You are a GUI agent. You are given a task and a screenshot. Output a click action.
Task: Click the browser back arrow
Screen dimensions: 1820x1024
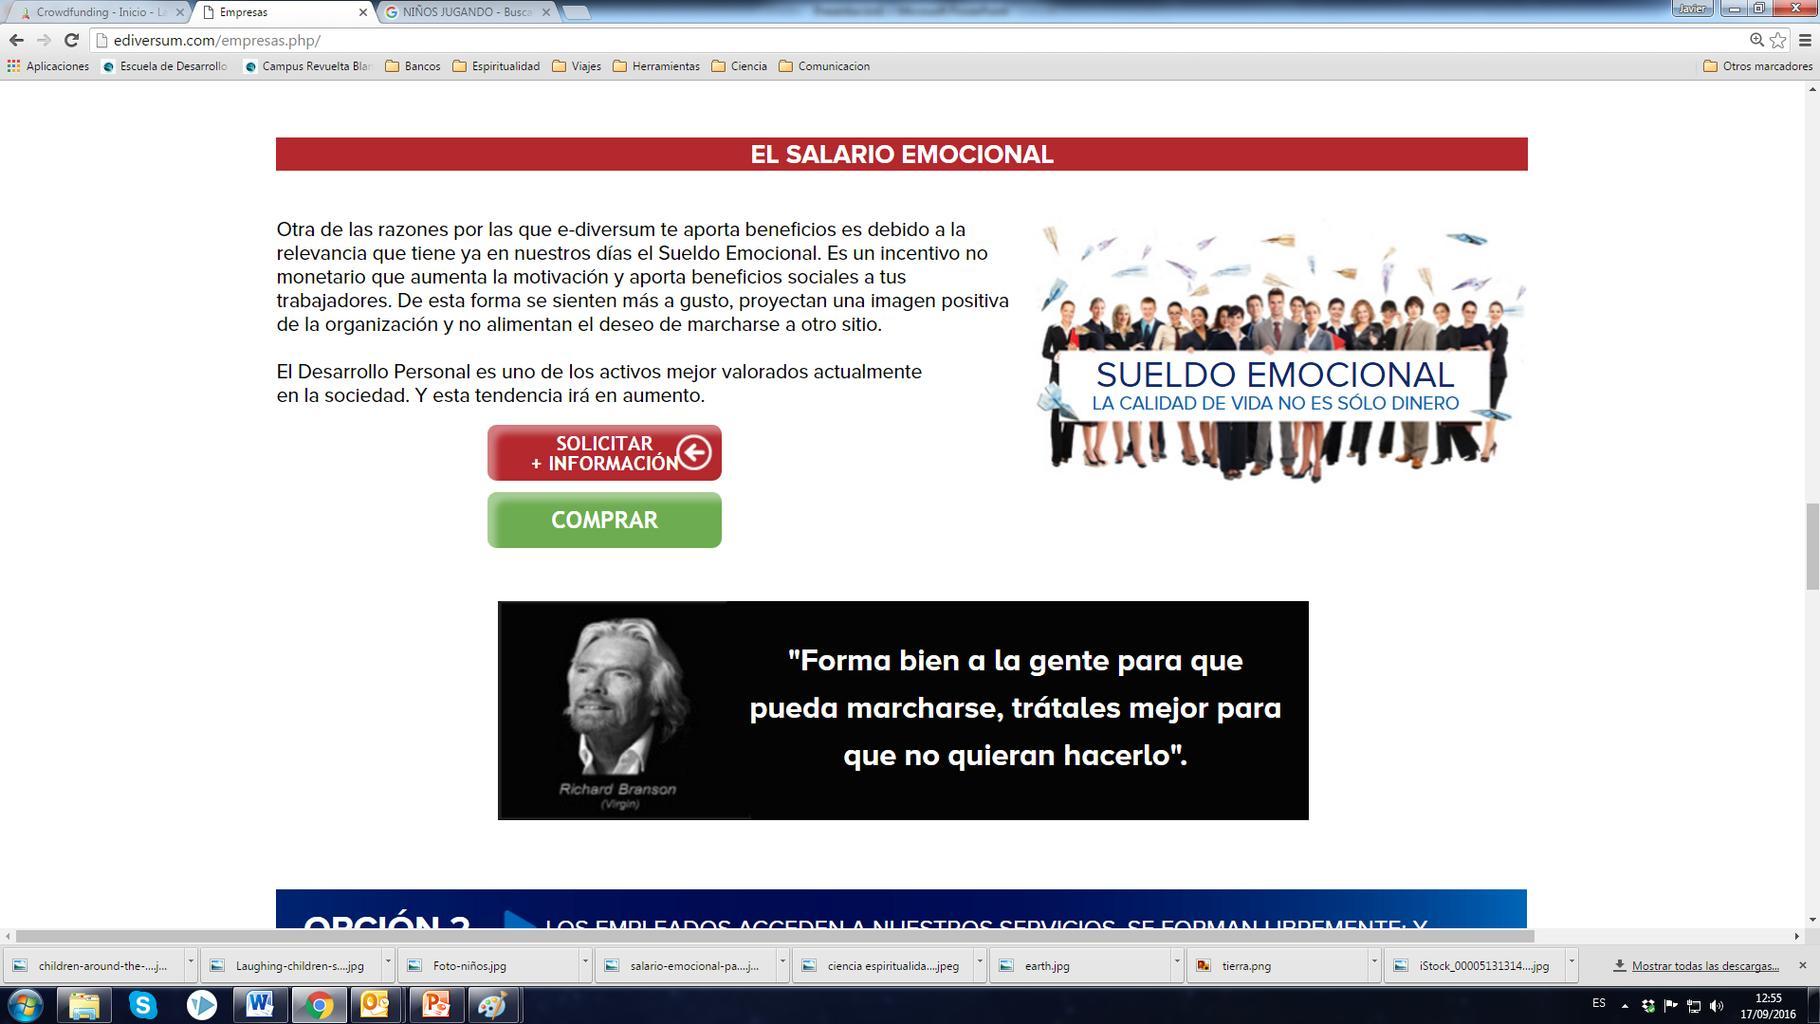(x=16, y=40)
